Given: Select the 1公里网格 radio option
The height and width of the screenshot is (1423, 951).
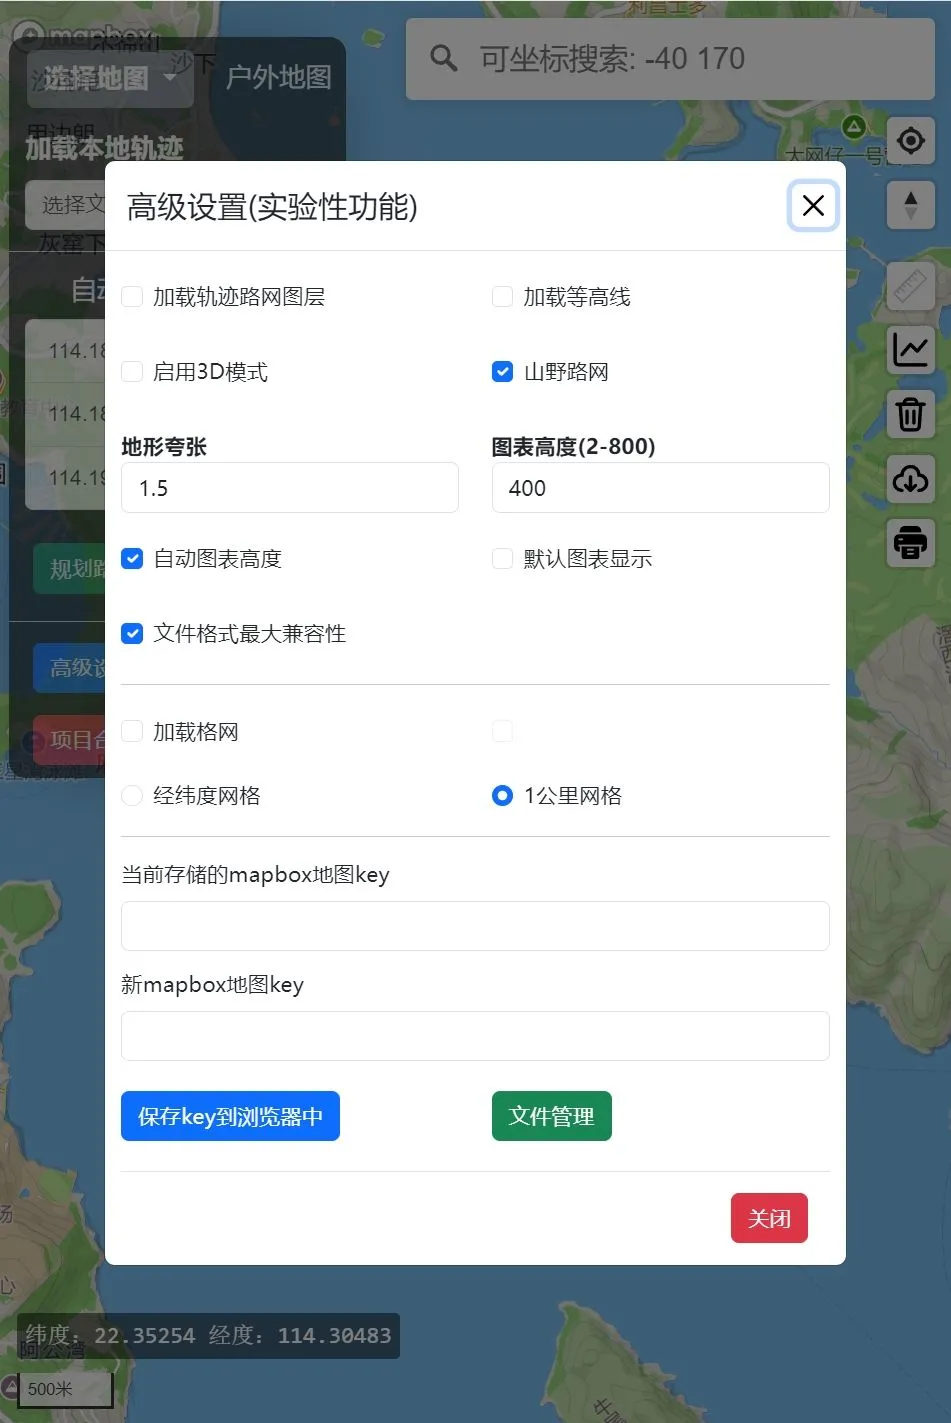Looking at the screenshot, I should point(503,796).
